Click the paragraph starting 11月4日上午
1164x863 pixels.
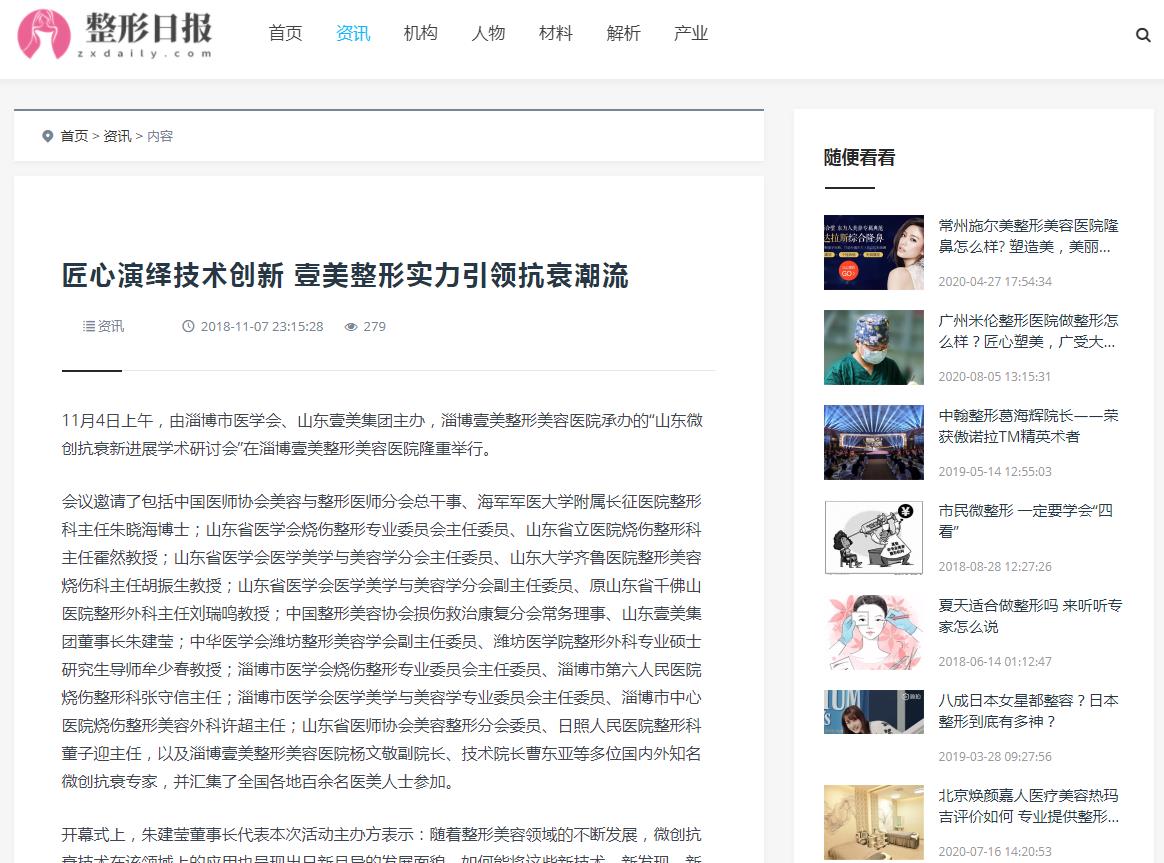pyautogui.click(x=382, y=435)
